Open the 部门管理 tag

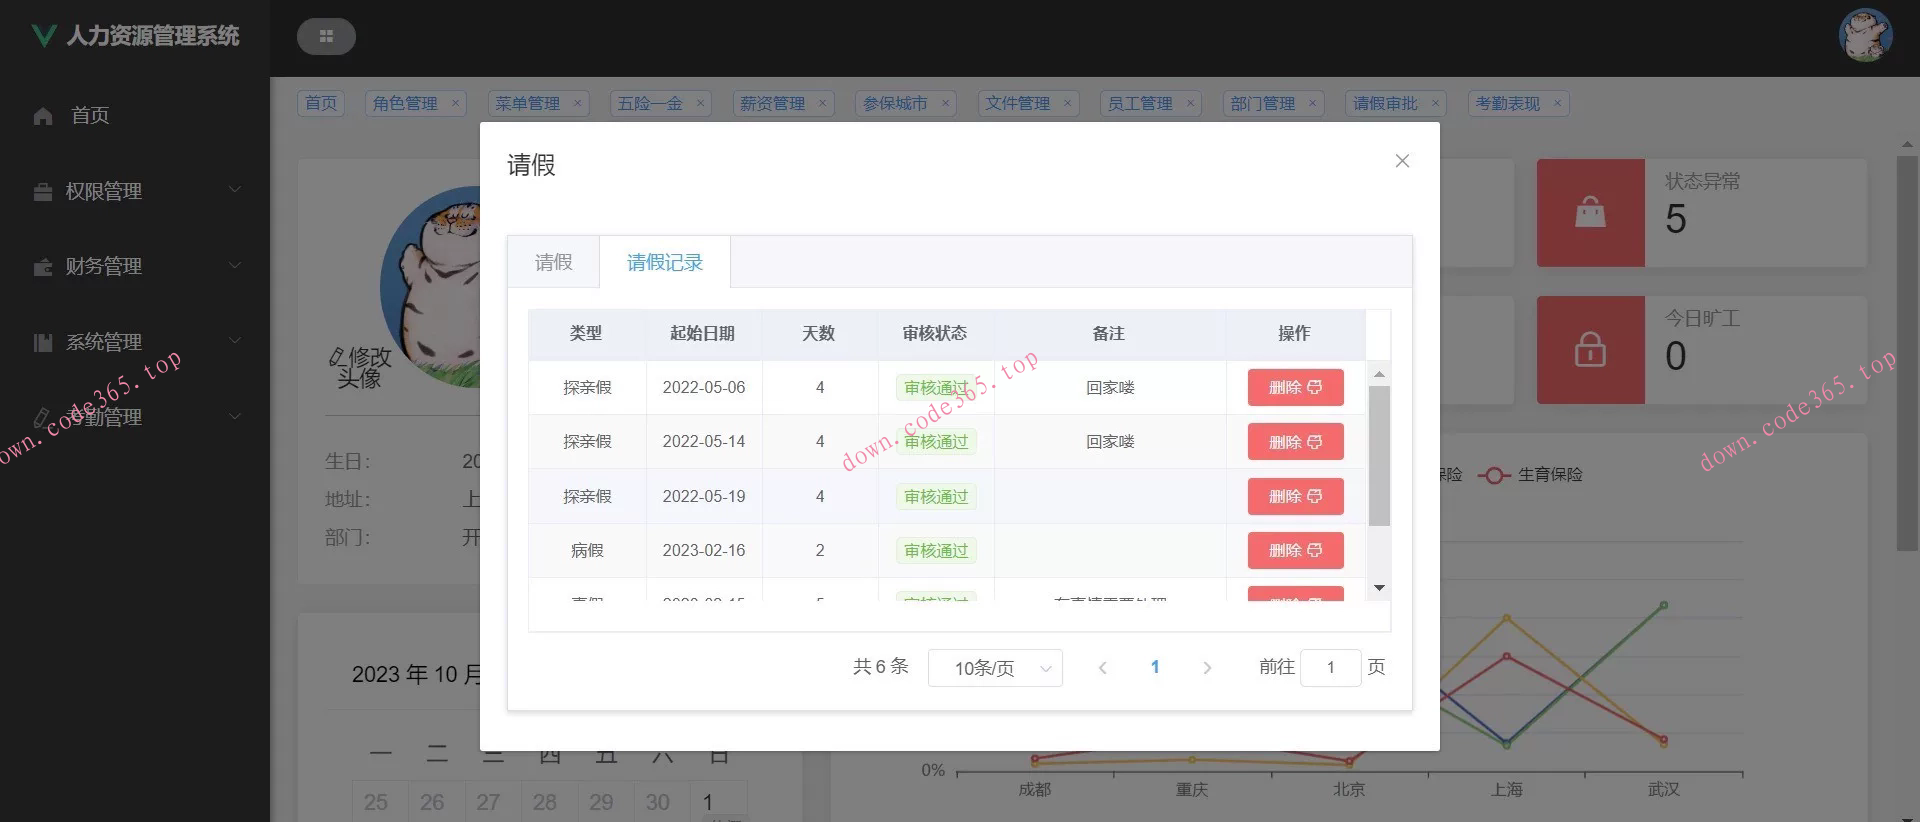1262,103
